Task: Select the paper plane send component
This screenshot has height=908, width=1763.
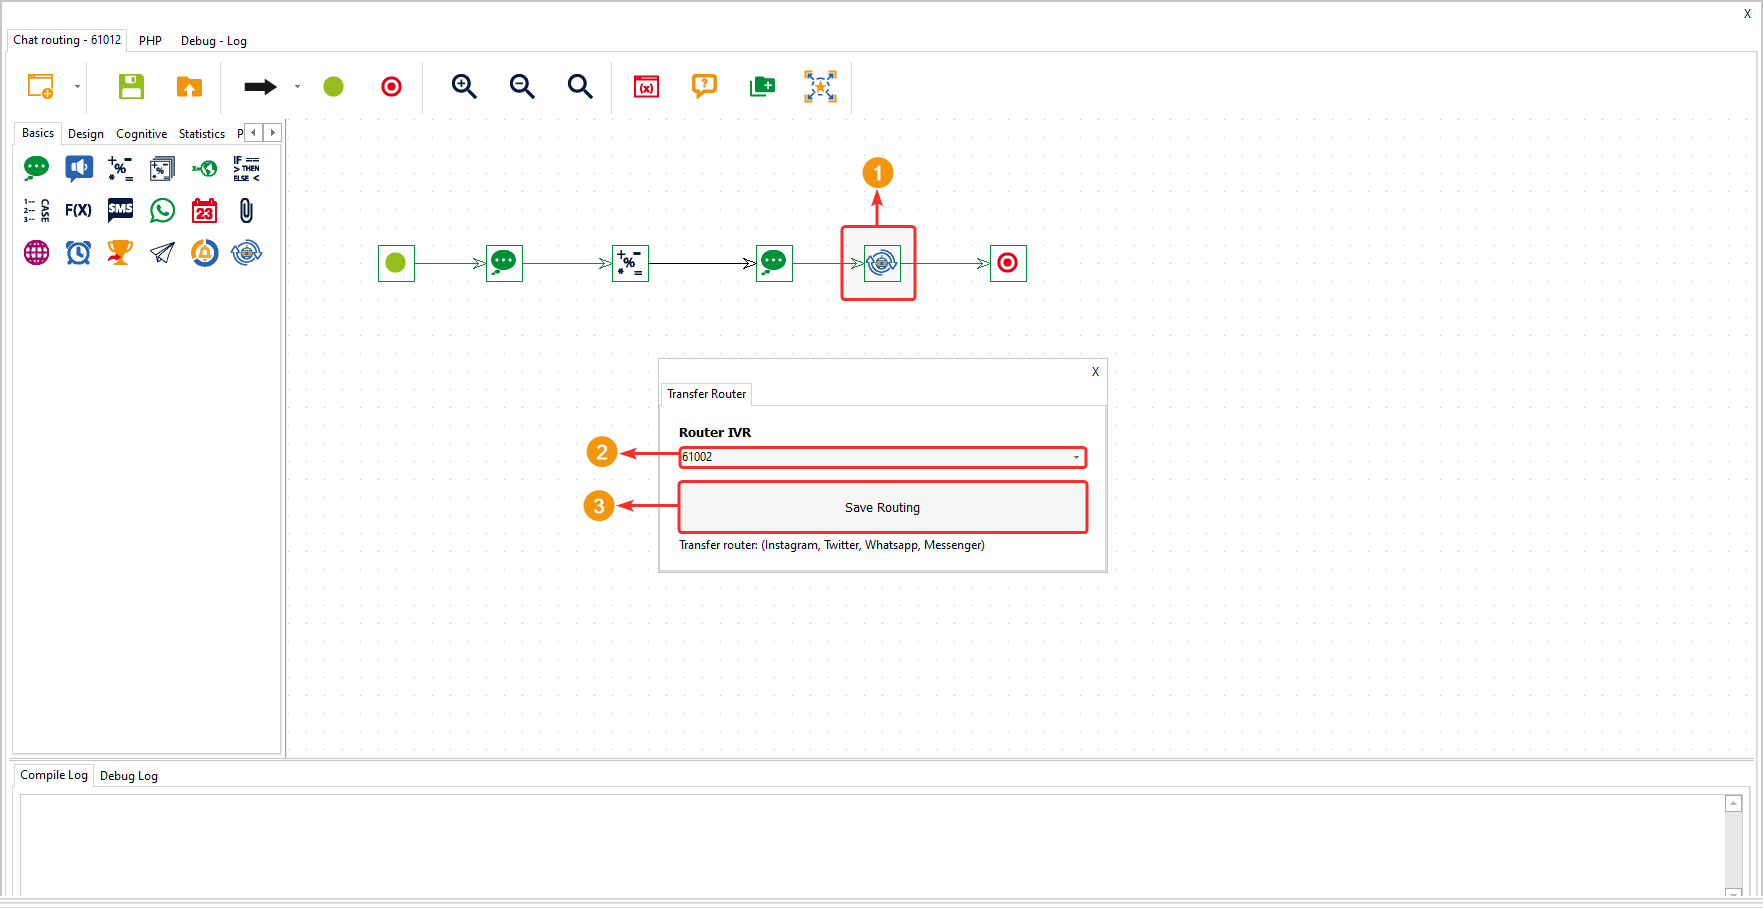Action: point(163,252)
